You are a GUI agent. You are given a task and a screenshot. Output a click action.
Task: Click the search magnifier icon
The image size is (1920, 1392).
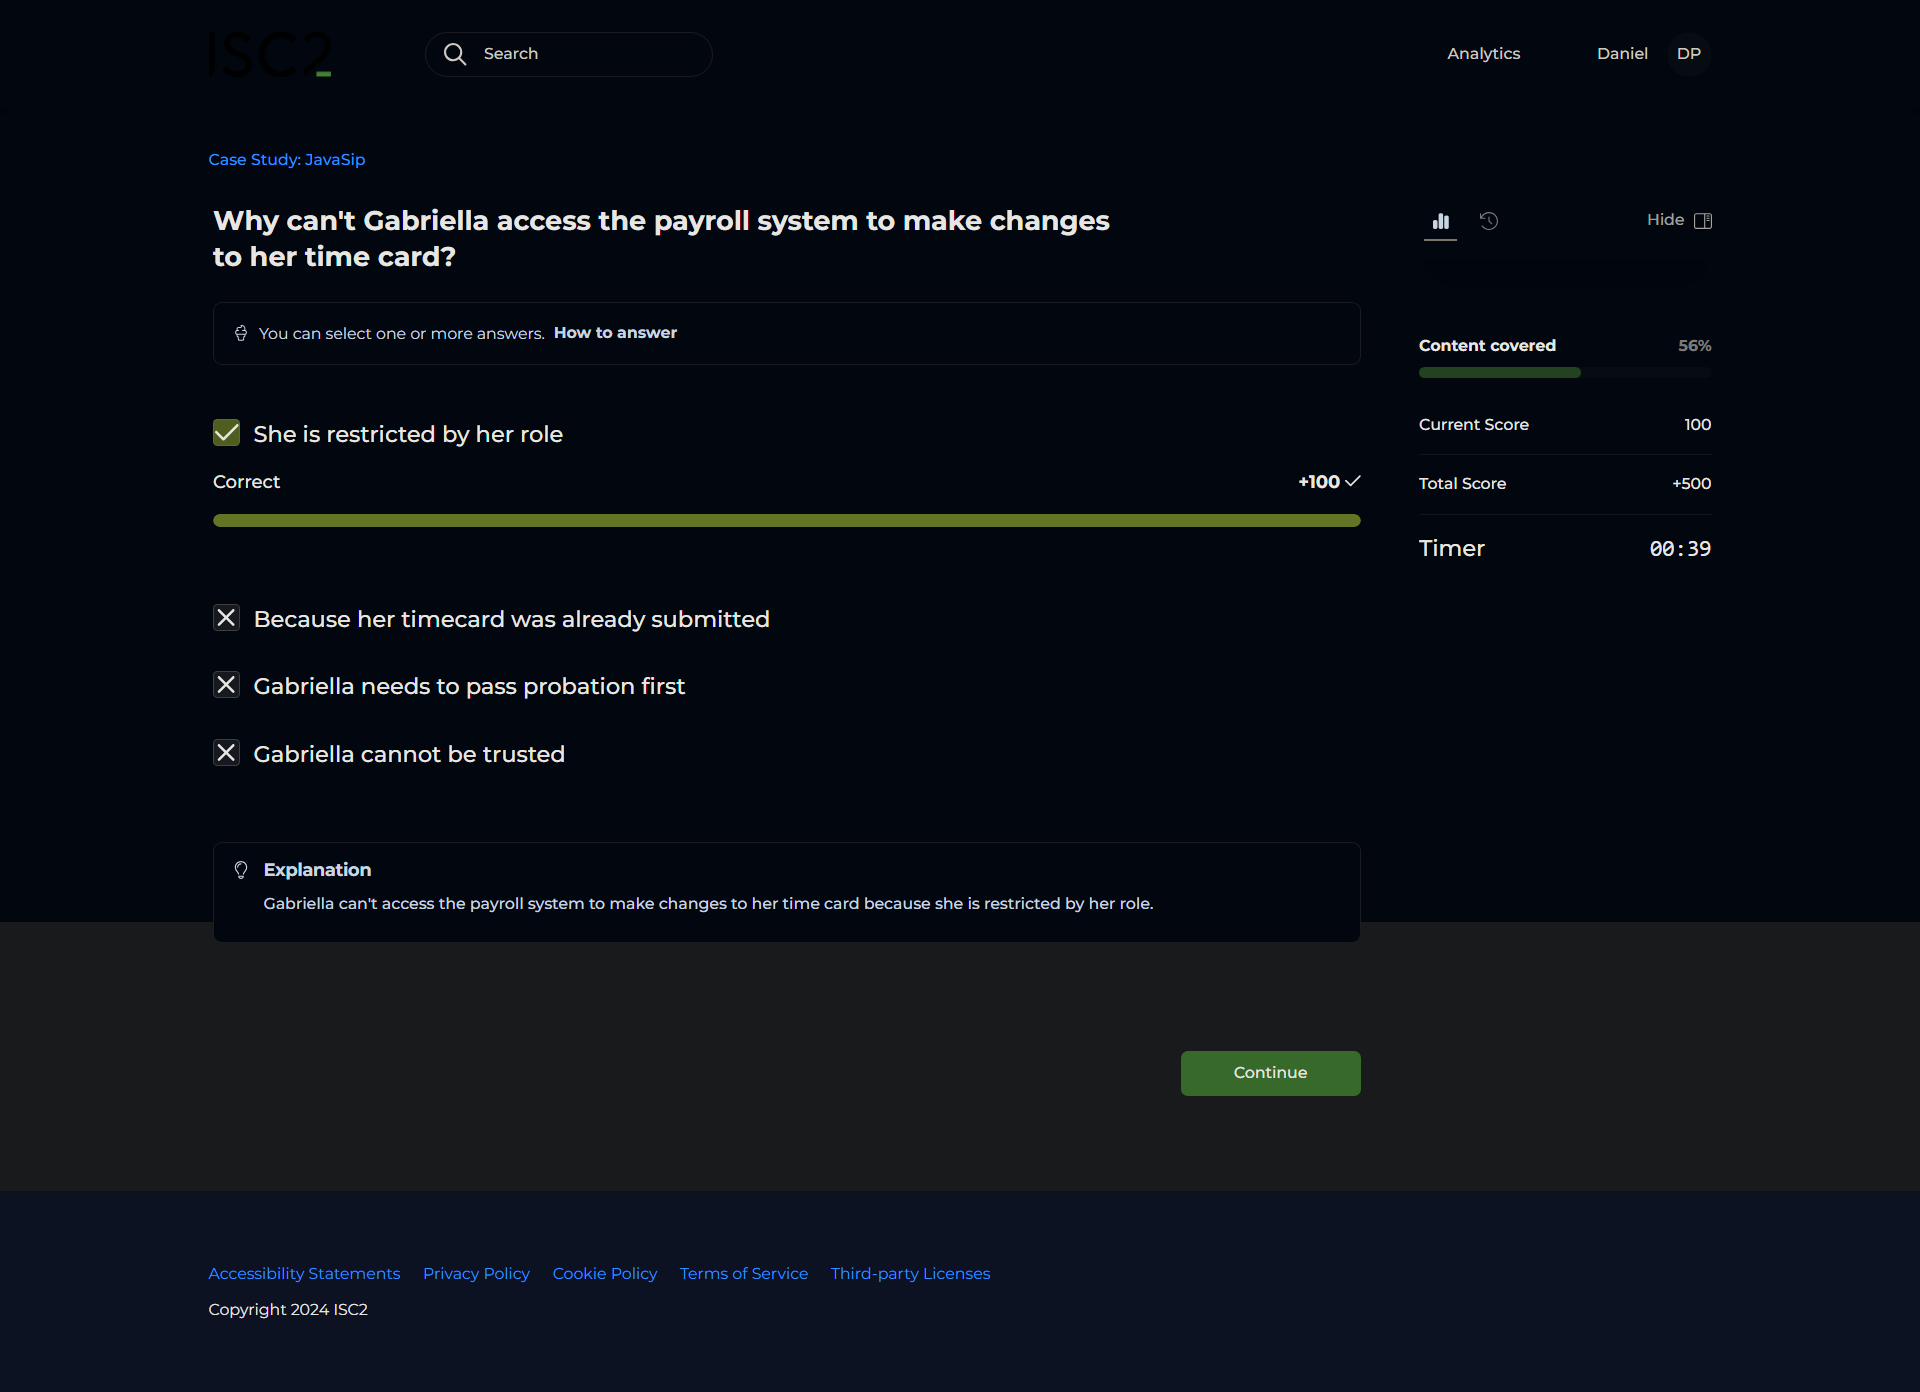coord(455,54)
